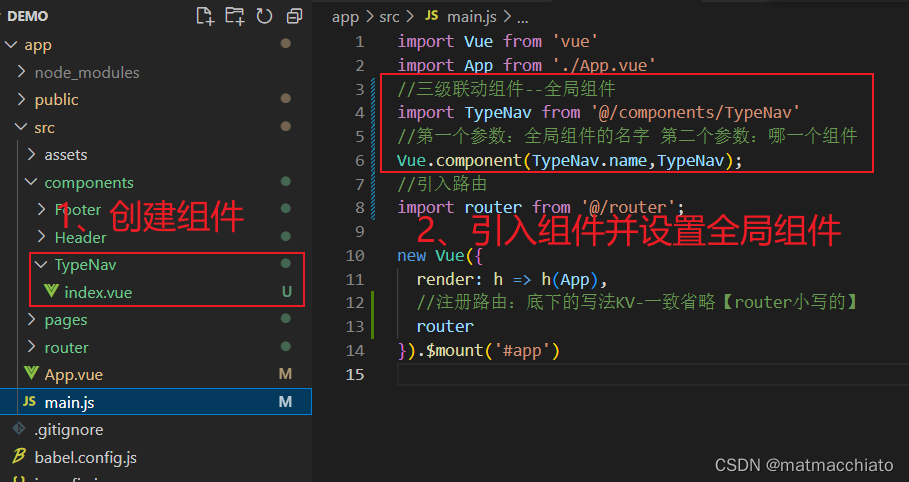
Task: Expand the assets folder
Action: click(x=31, y=154)
